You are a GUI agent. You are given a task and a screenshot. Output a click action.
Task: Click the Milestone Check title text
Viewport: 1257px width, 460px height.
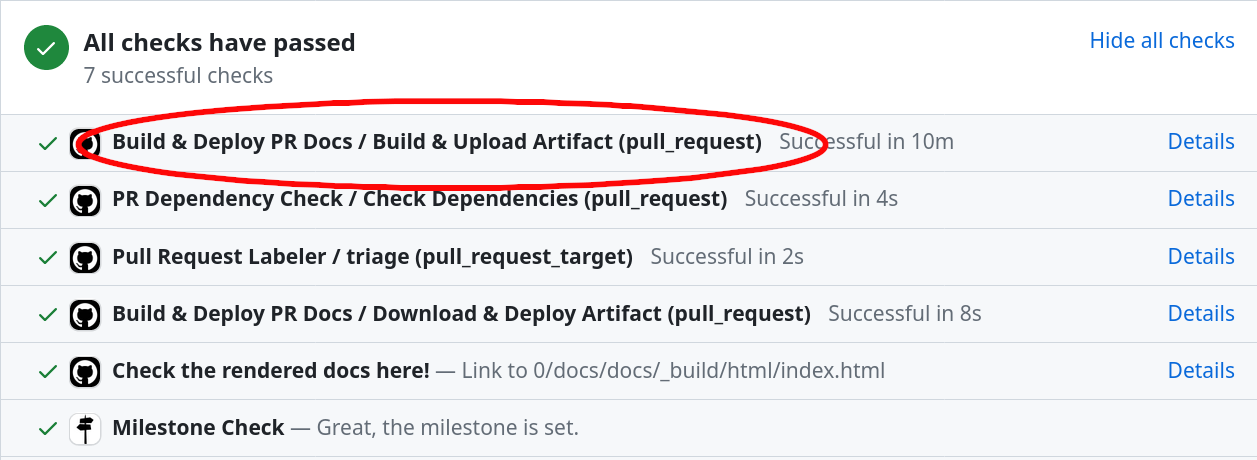(x=198, y=428)
